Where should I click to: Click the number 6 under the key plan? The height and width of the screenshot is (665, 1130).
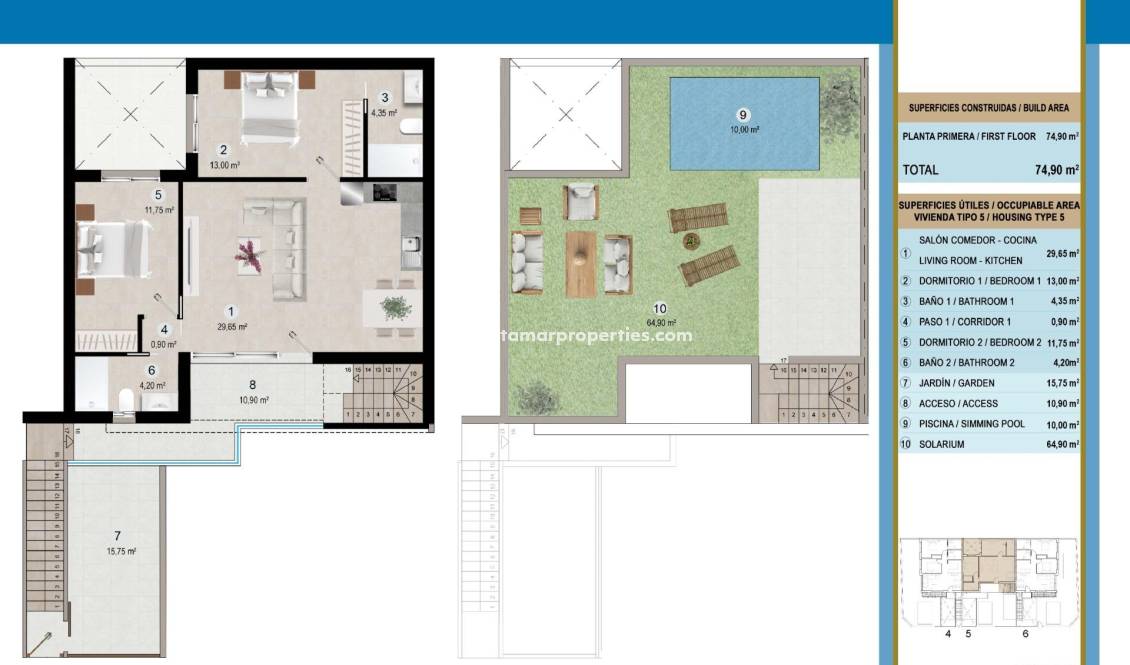pos(1025,634)
